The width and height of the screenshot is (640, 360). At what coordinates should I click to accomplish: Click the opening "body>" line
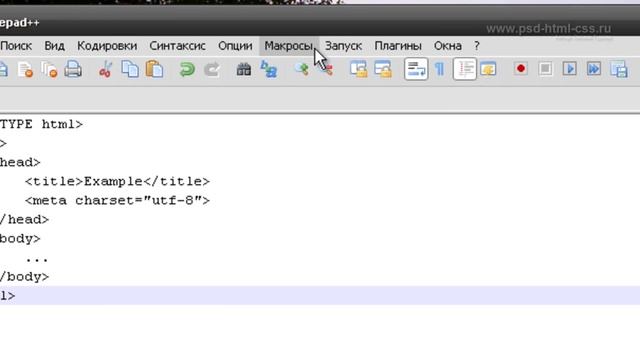[20, 239]
